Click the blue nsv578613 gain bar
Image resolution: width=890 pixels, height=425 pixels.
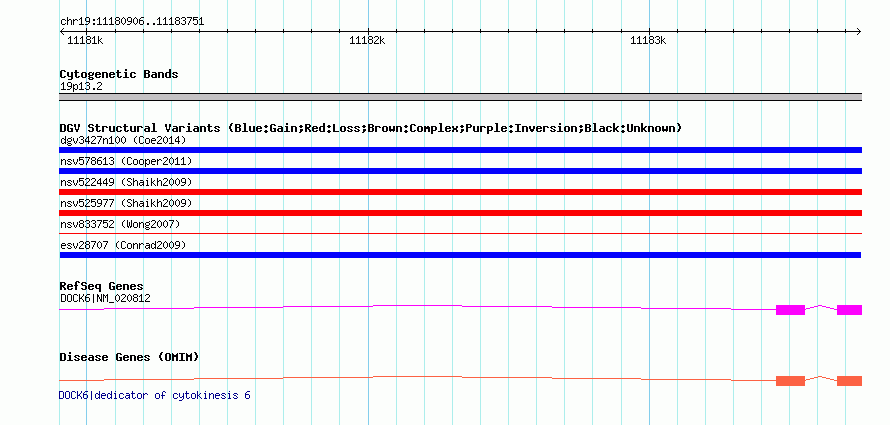(x=461, y=171)
